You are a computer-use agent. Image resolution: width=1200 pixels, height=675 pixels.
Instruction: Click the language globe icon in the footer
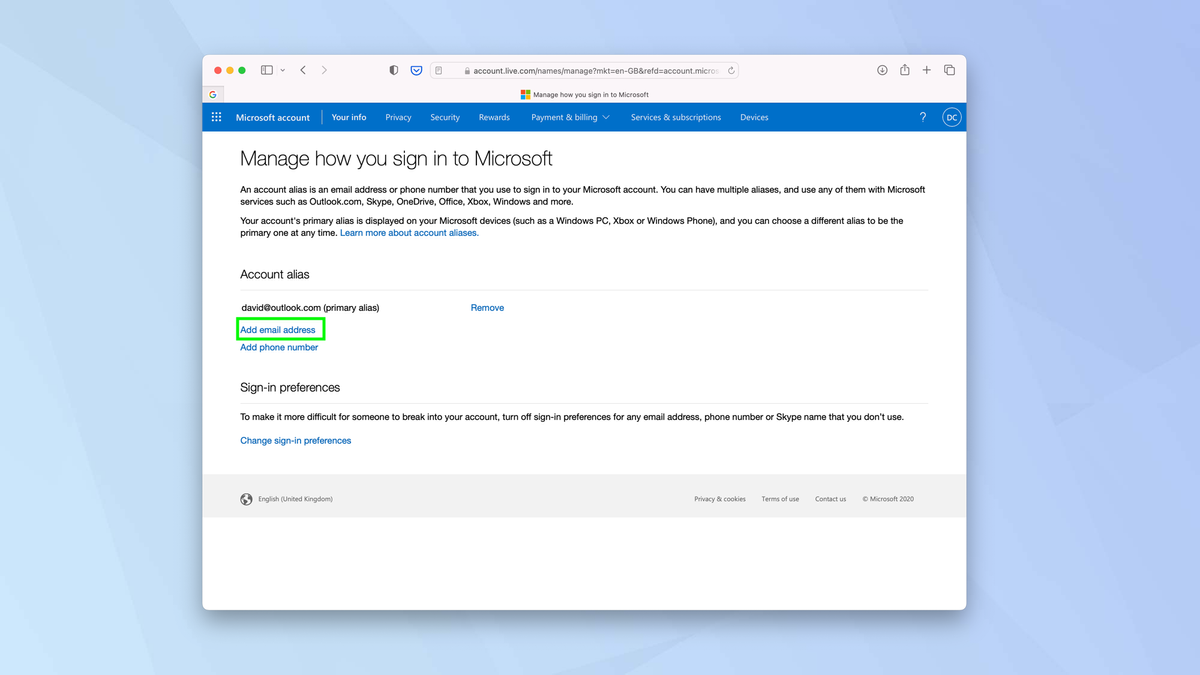pos(246,498)
